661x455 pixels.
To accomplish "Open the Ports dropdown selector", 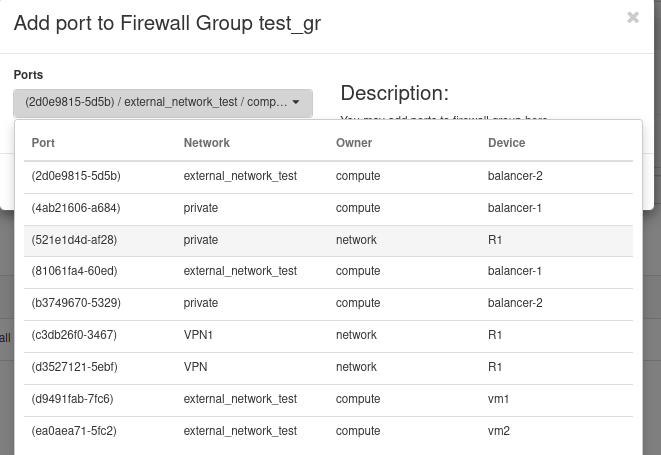I will pos(162,102).
